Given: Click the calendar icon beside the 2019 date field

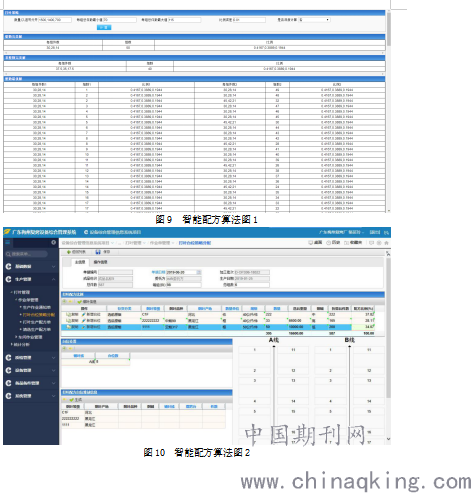Looking at the screenshot, I should [199, 272].
